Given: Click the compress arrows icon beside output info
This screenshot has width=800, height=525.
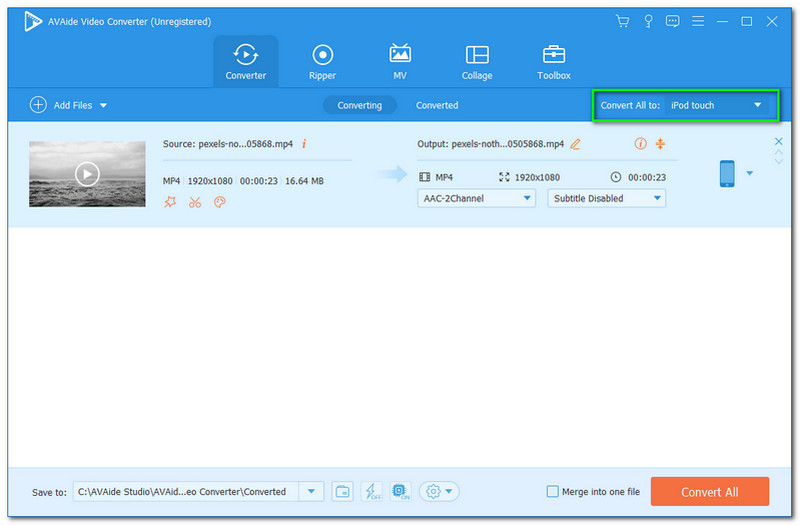Looking at the screenshot, I should coord(660,144).
